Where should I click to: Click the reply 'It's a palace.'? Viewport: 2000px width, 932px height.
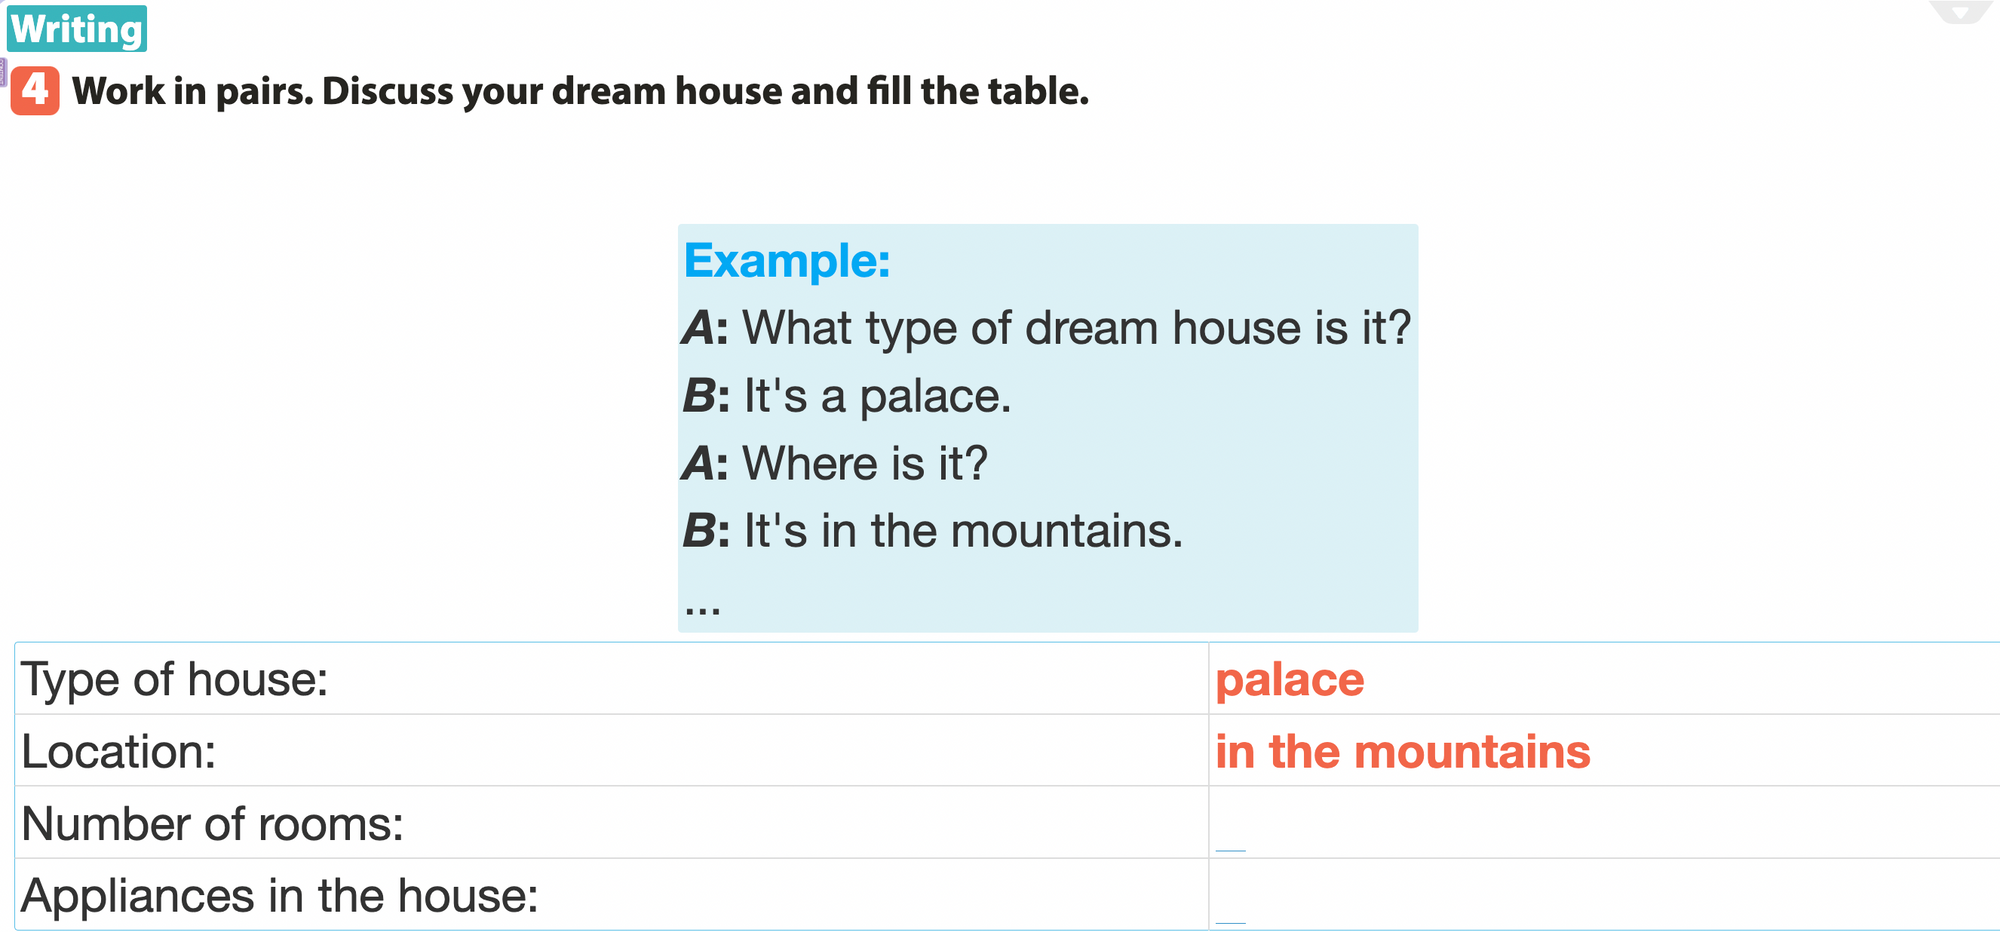click(877, 396)
